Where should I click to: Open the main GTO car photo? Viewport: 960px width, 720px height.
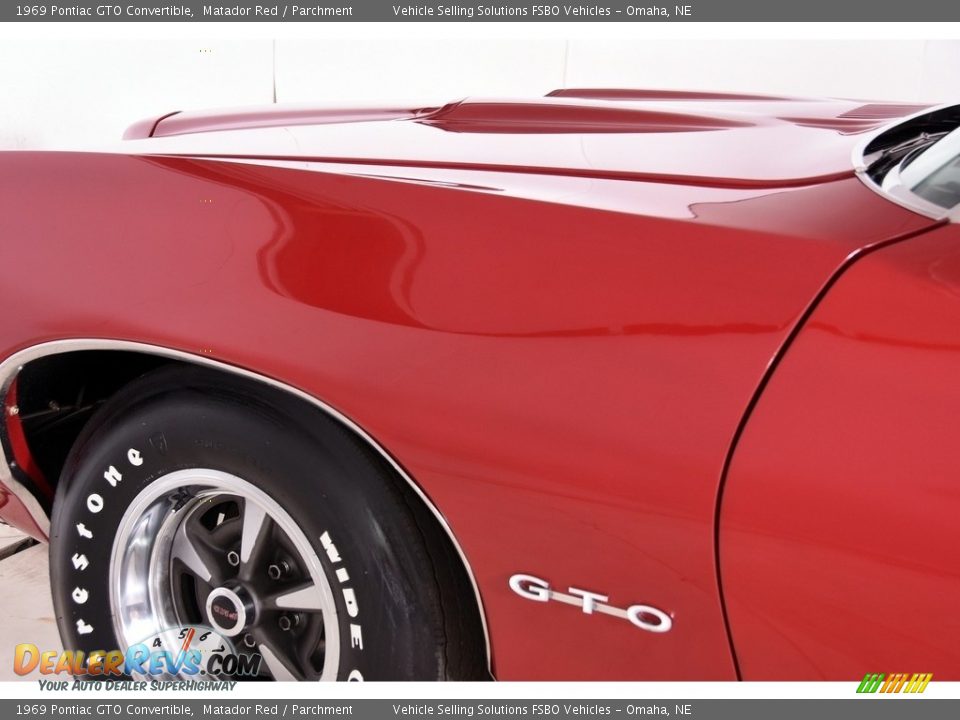pos(480,361)
